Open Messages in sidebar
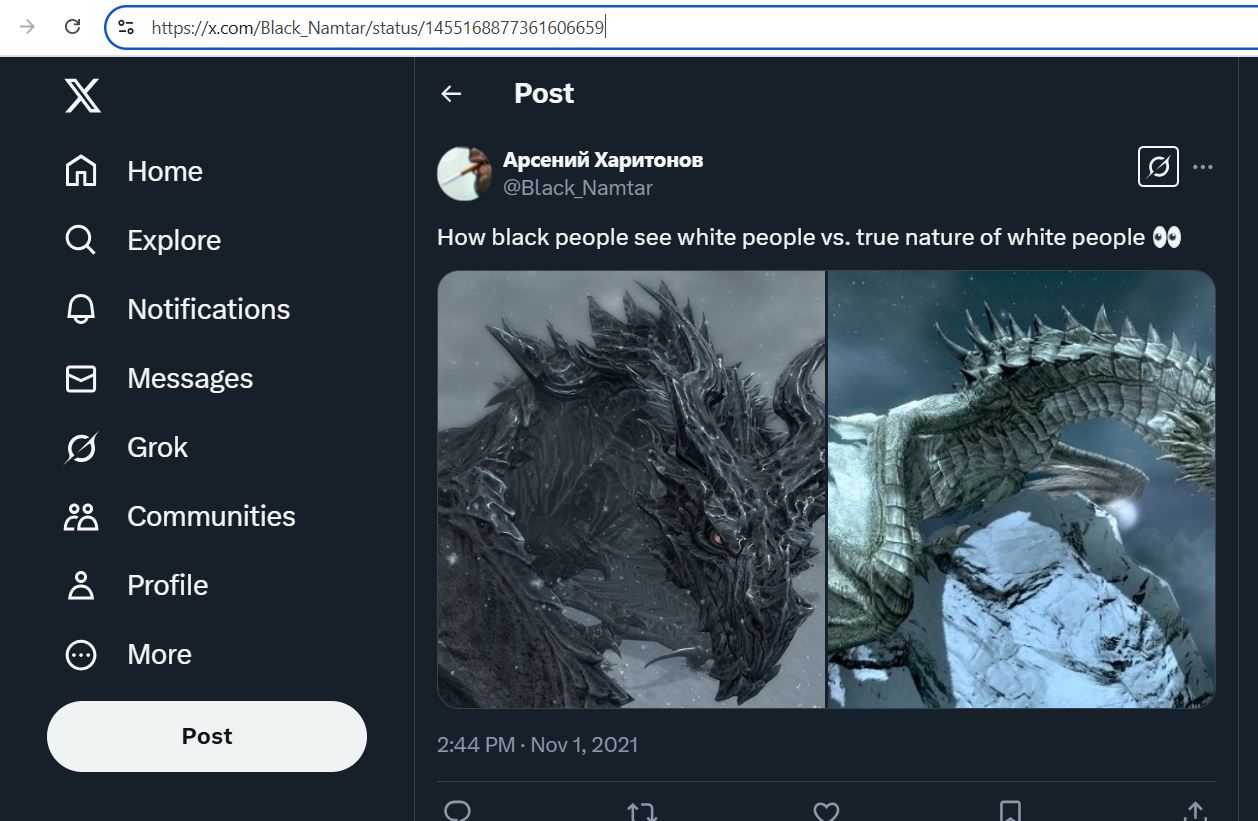Viewport: 1258px width, 821px height. (x=190, y=378)
